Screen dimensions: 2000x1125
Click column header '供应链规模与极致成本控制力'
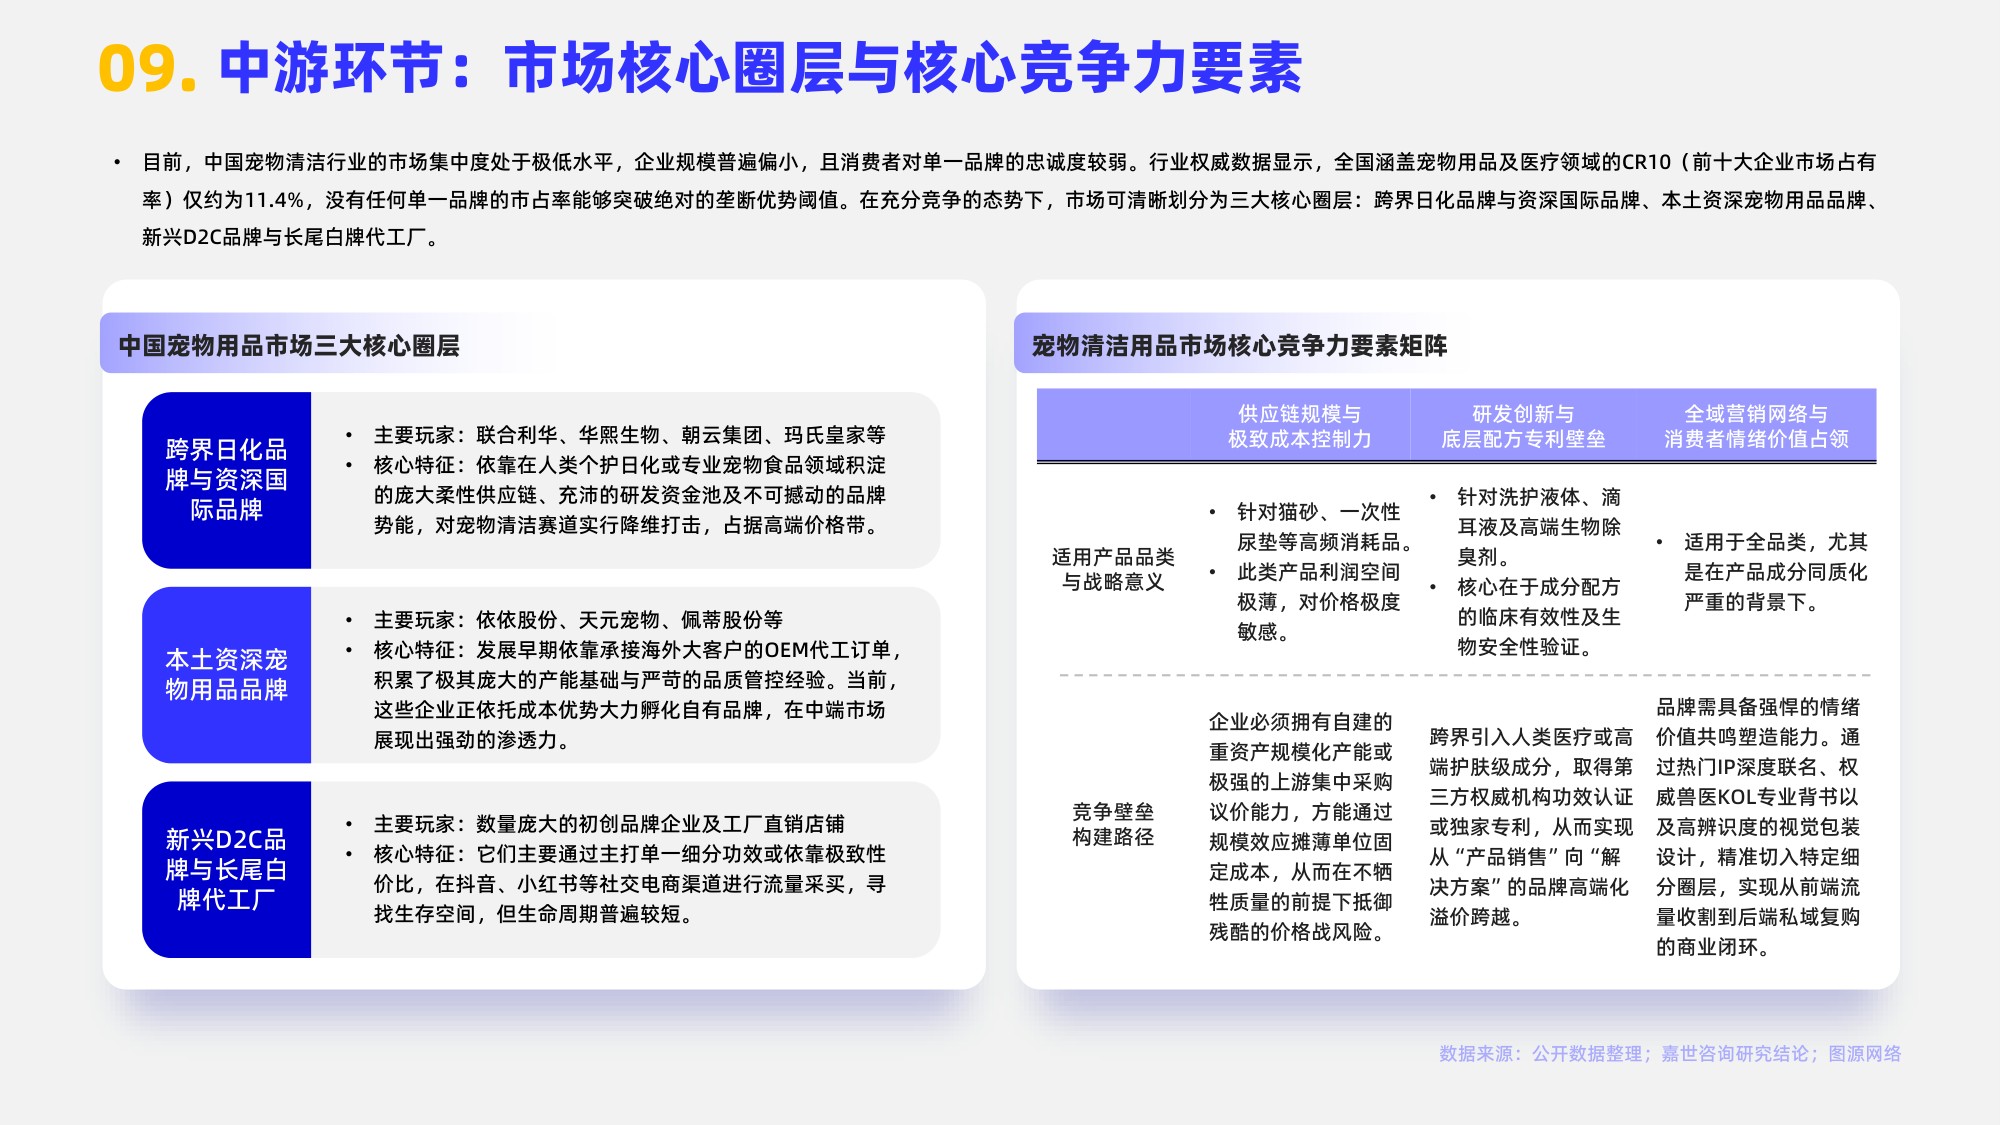coord(1299,426)
